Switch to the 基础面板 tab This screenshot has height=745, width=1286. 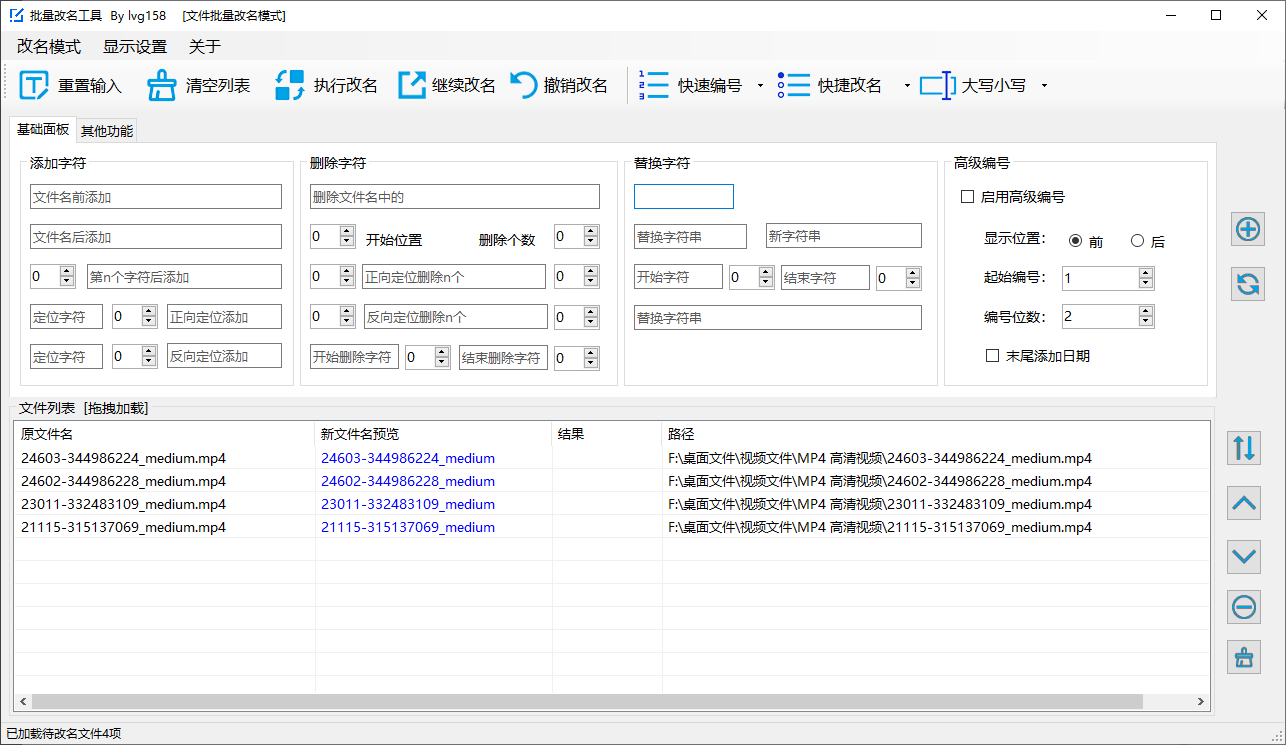(x=43, y=129)
